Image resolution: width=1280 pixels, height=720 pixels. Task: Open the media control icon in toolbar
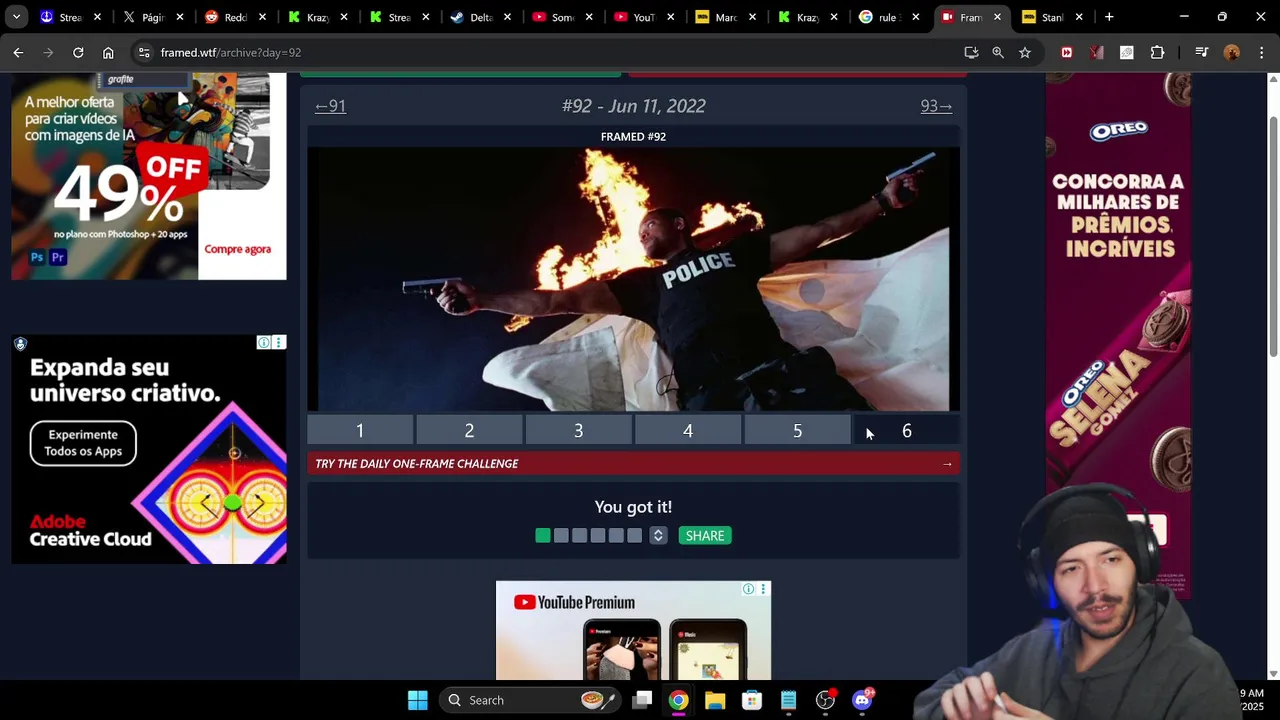[1202, 52]
